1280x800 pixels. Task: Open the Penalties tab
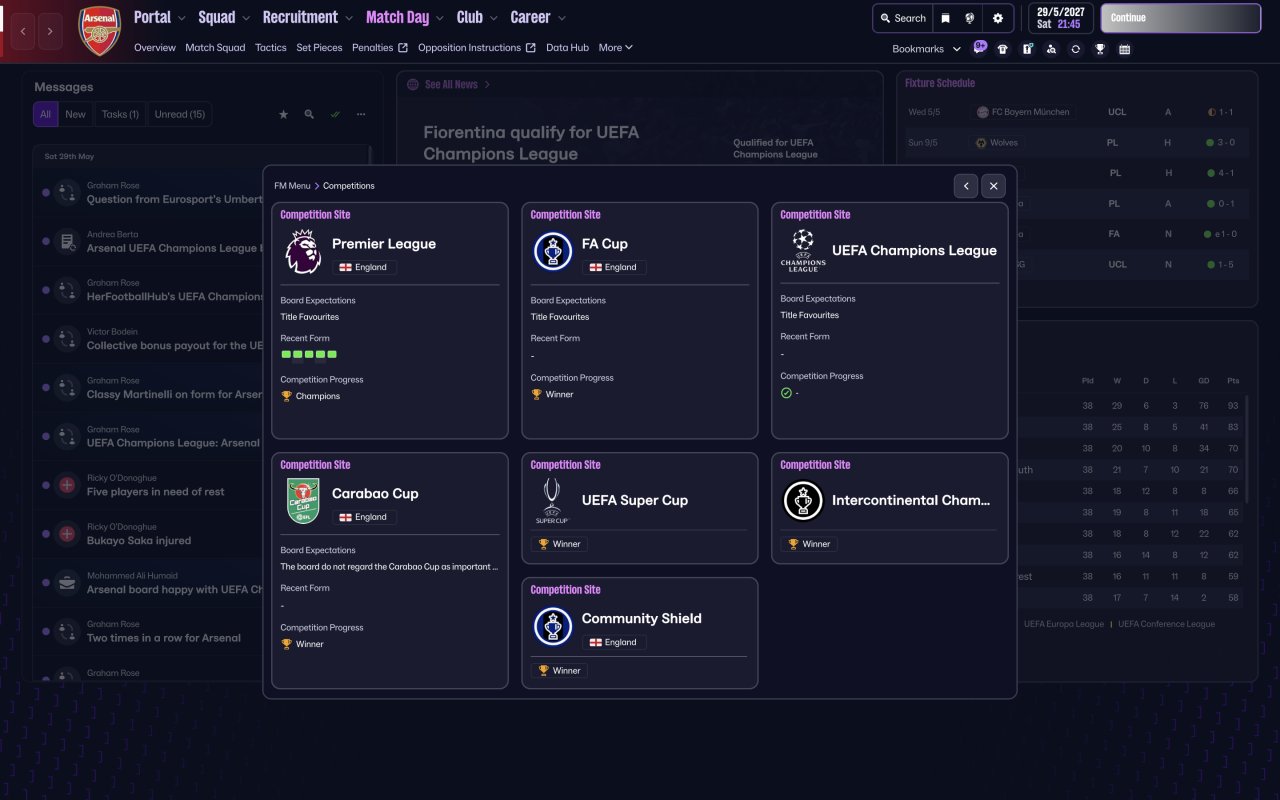pyautogui.click(x=380, y=47)
